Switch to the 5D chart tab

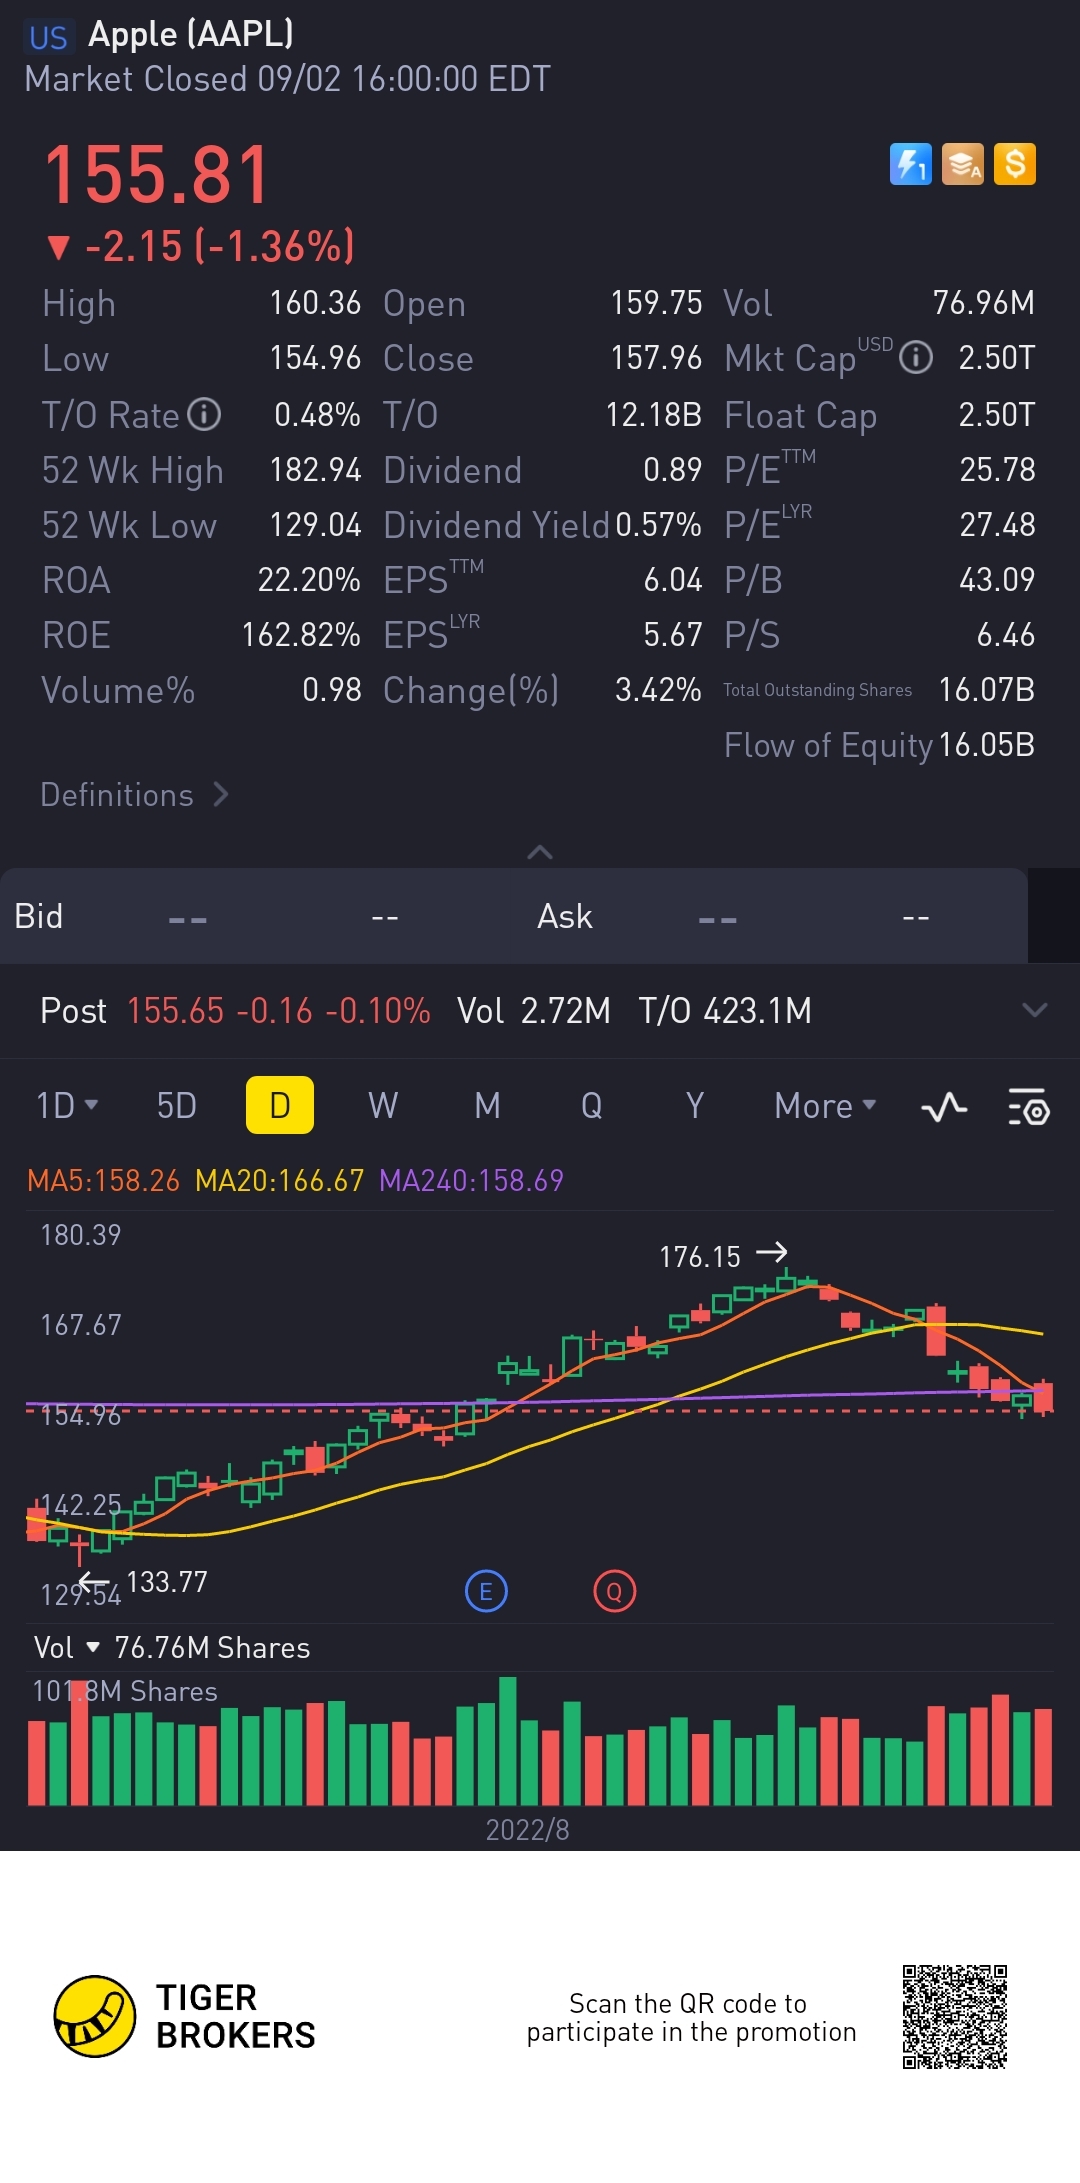[176, 1106]
